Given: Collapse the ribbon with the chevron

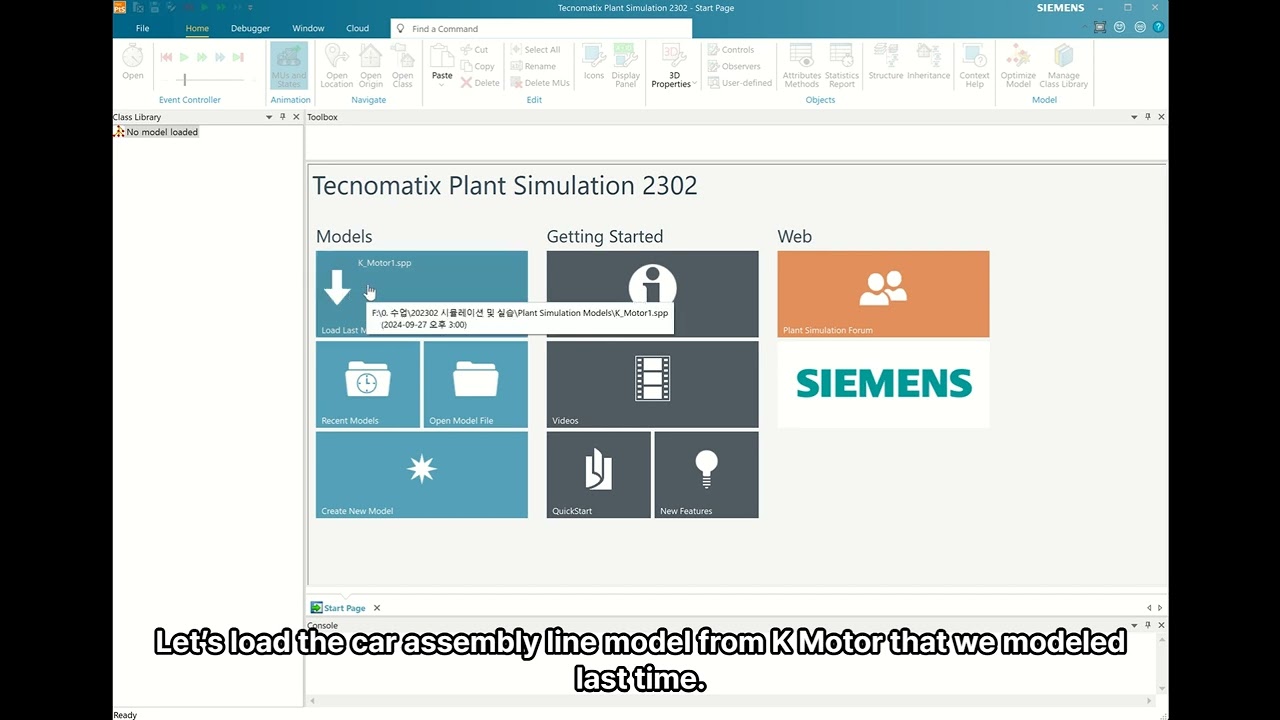Looking at the screenshot, I should [1085, 27].
